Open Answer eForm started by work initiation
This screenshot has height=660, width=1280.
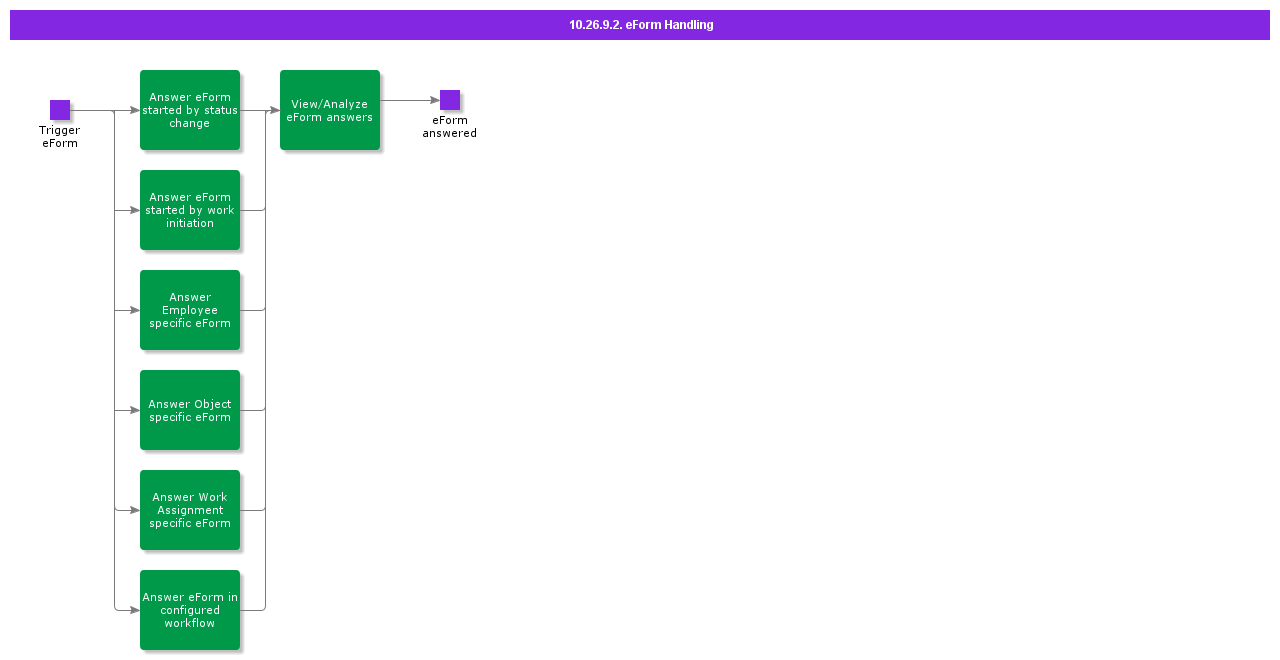190,210
